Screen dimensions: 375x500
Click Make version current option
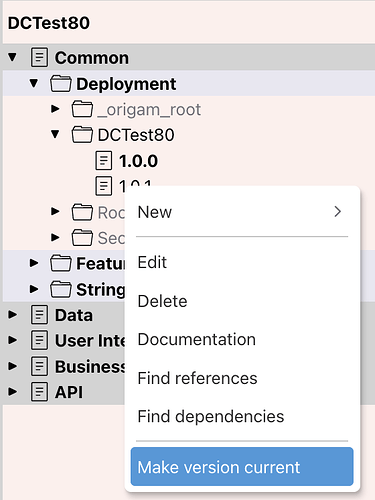(242, 467)
